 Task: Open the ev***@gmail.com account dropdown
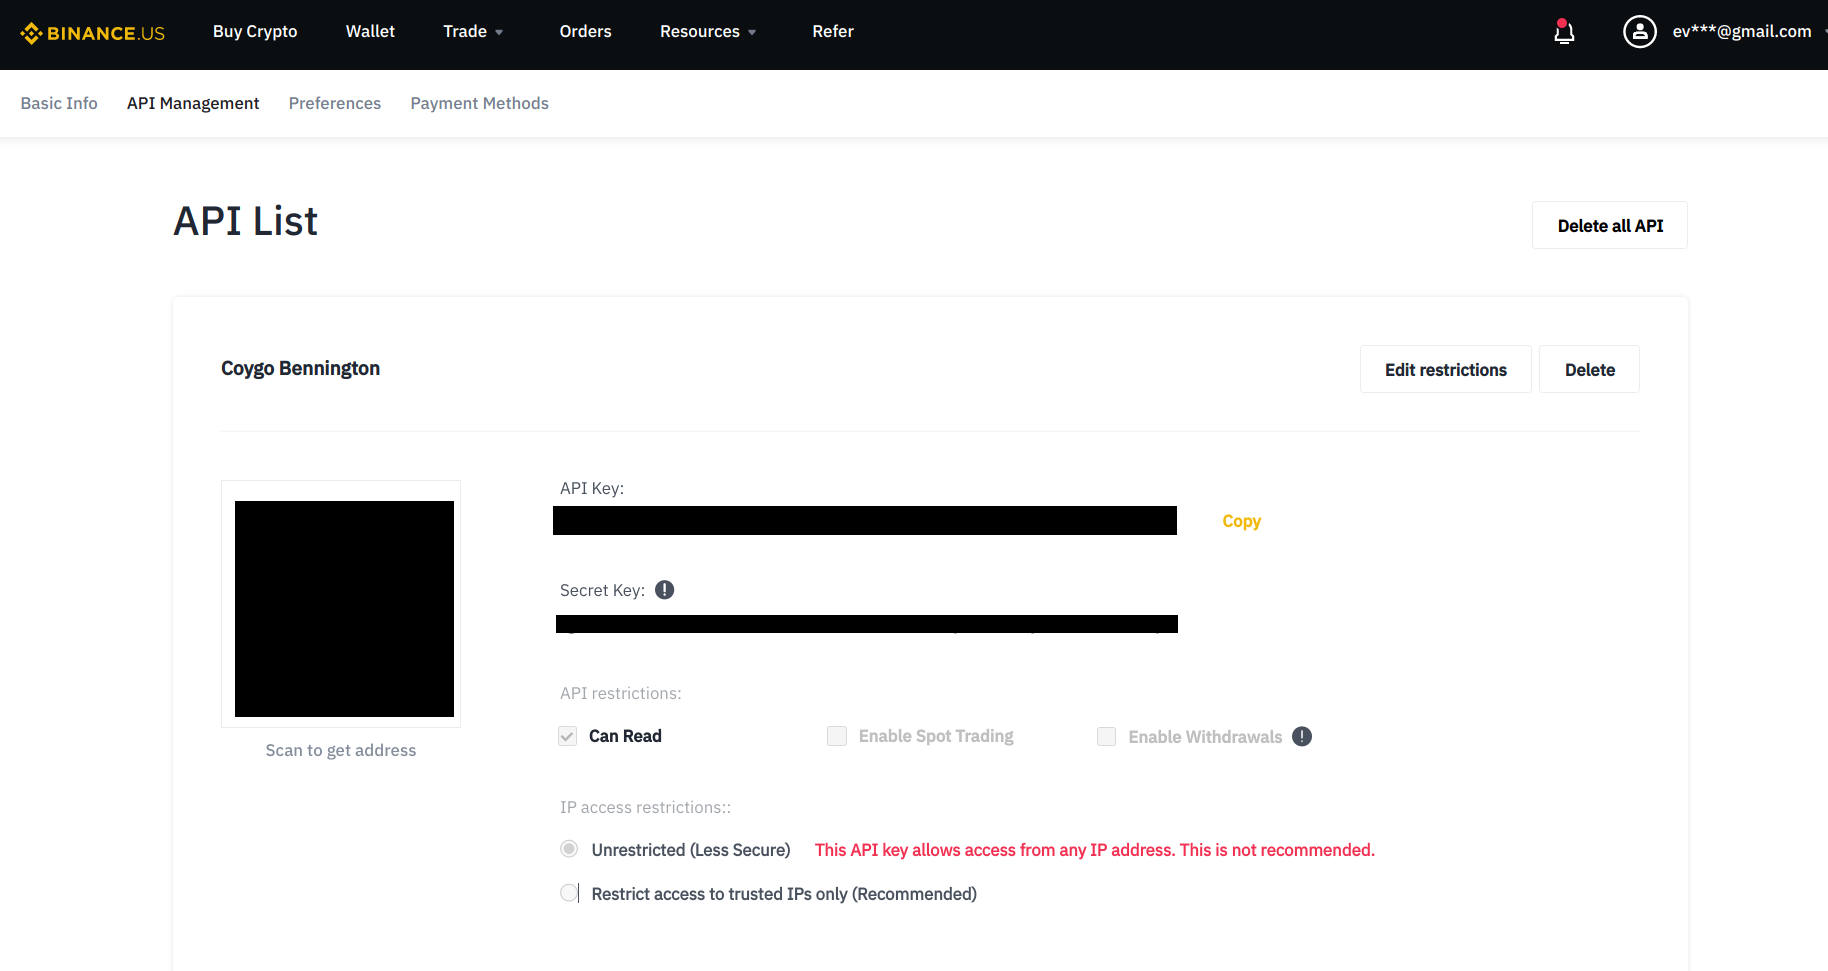[x=1748, y=32]
